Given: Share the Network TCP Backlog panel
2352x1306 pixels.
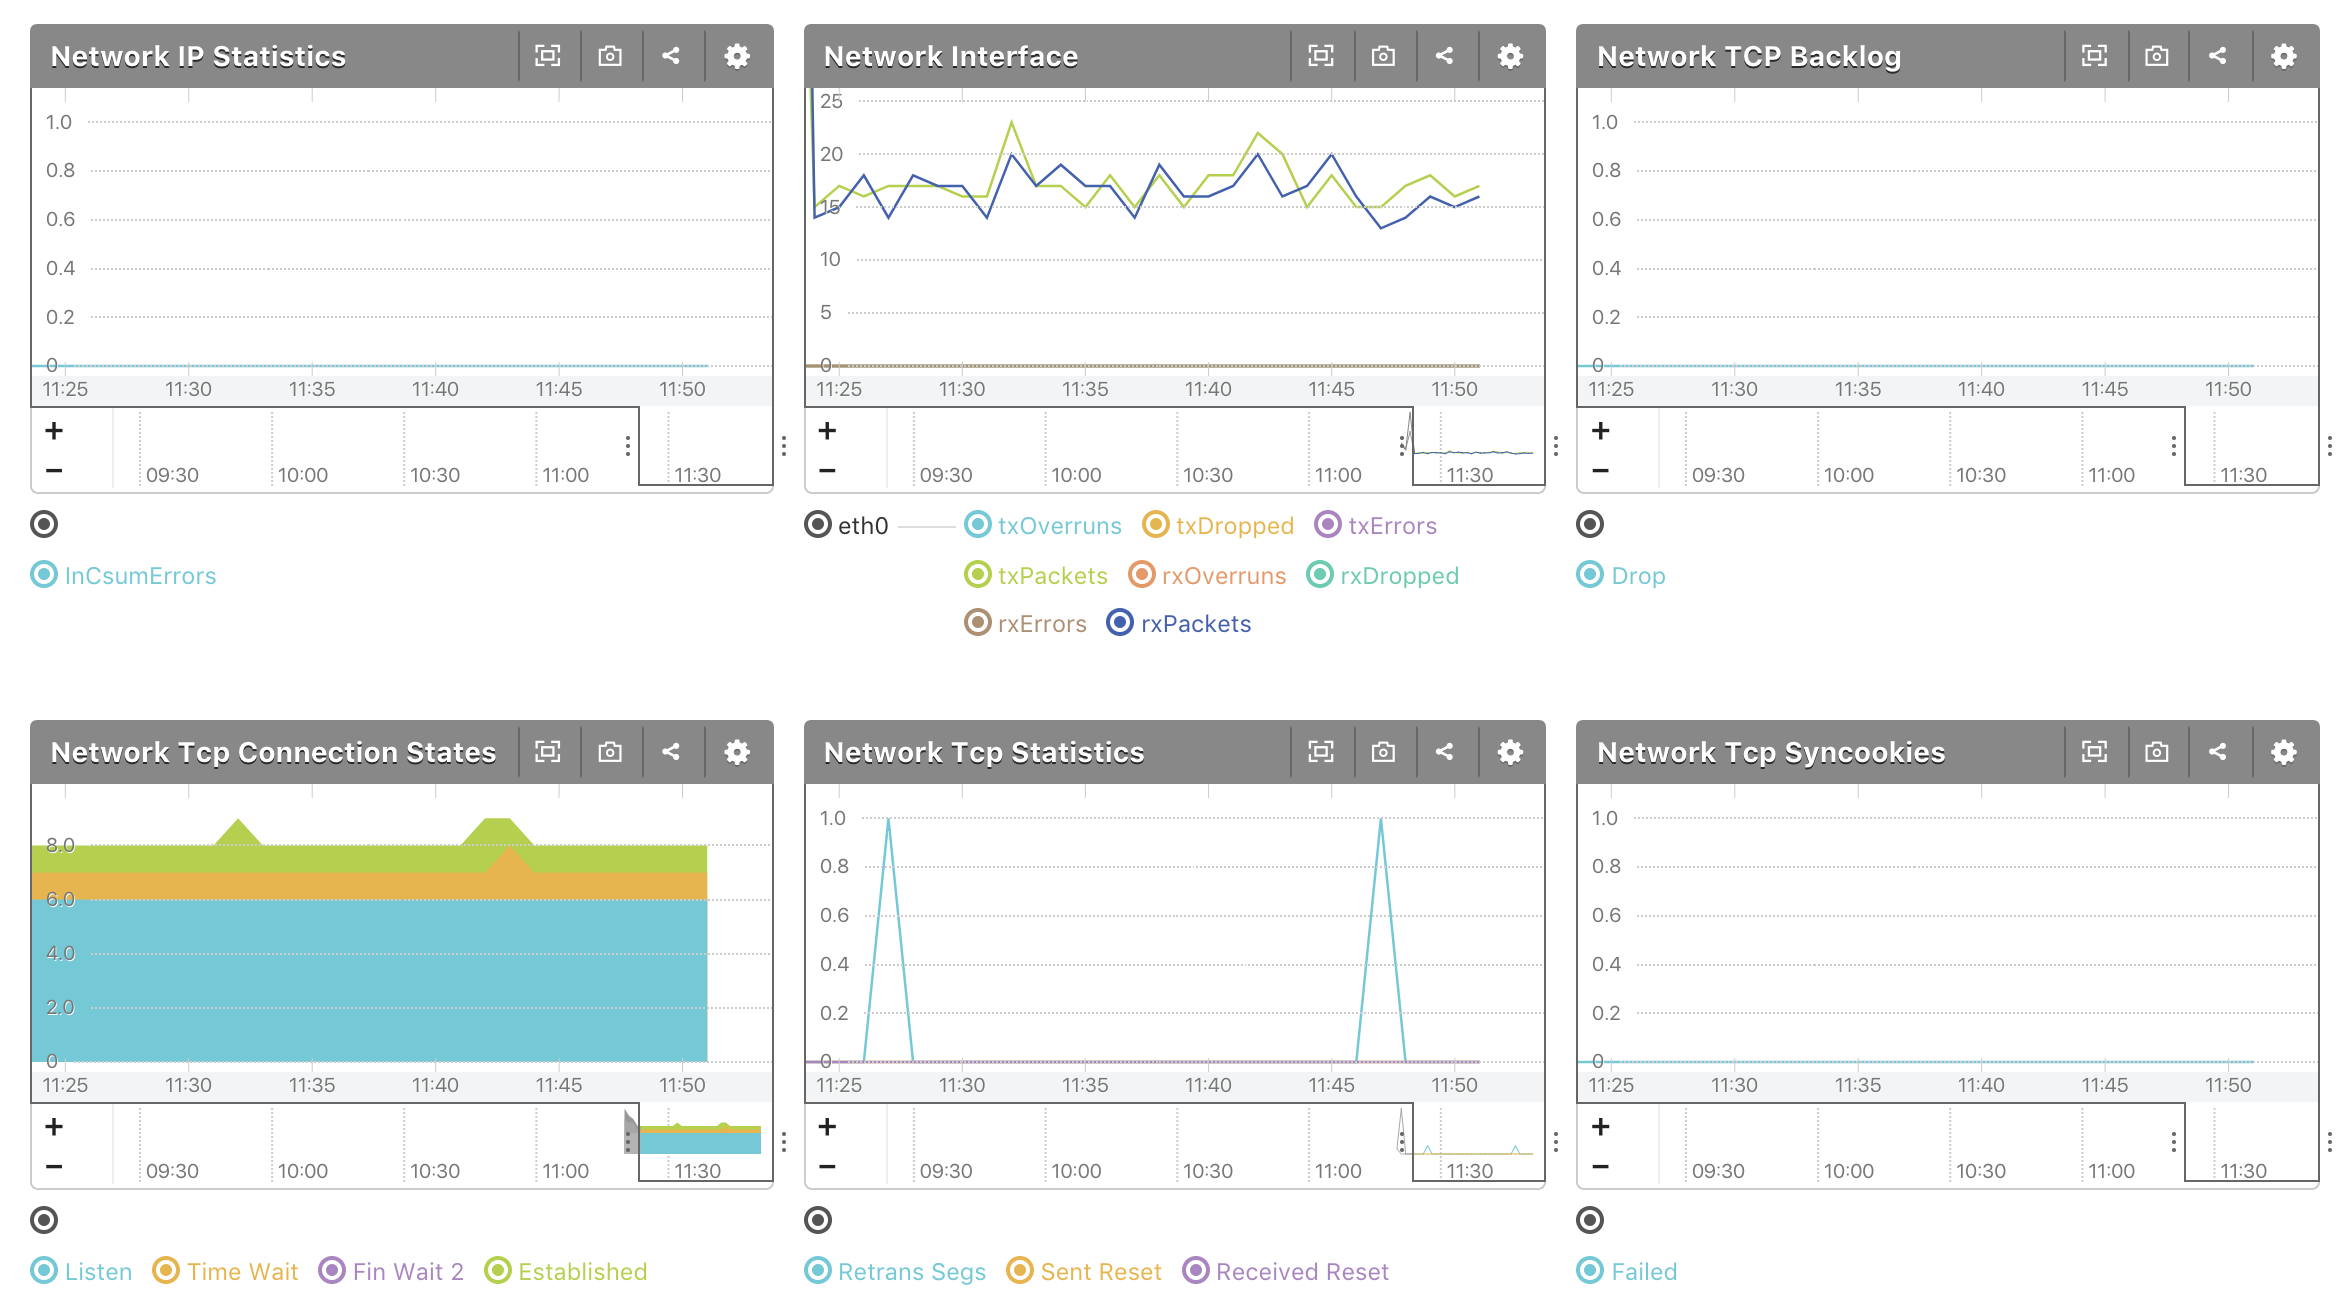Looking at the screenshot, I should click(x=2218, y=56).
